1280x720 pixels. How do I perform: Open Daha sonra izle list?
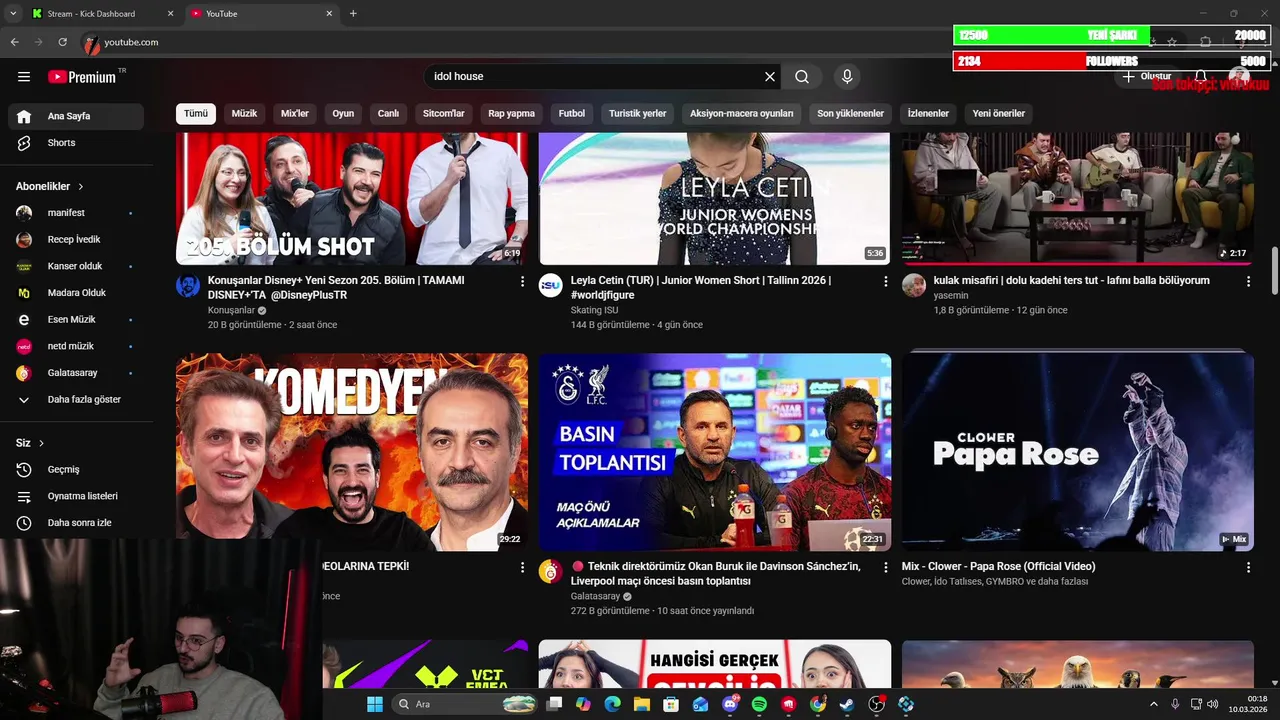tap(76, 523)
